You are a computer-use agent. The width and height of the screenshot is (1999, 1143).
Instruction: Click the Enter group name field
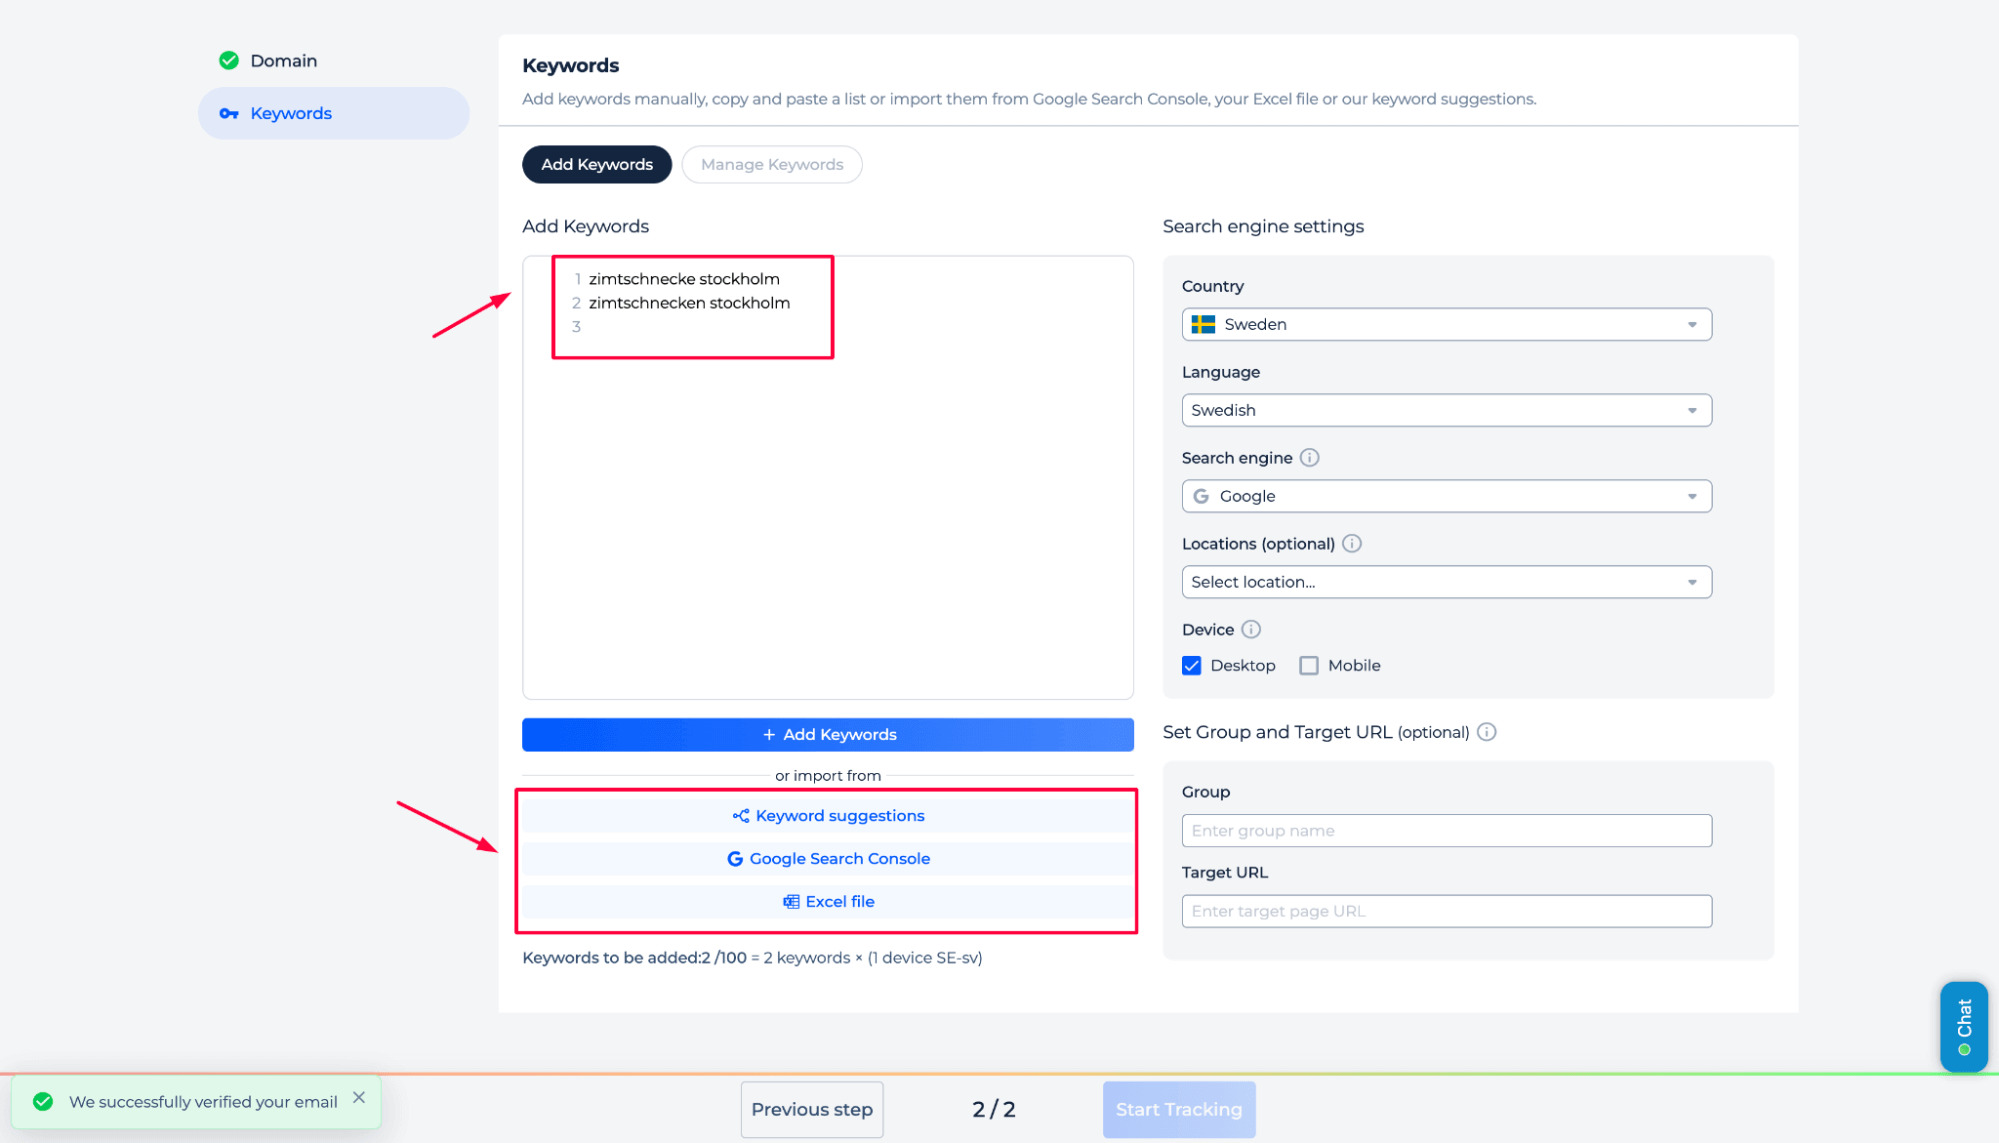[1446, 831]
